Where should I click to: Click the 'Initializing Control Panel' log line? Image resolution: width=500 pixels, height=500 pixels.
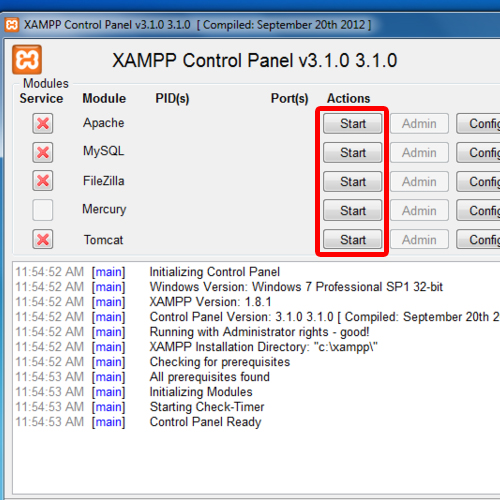[x=215, y=272]
